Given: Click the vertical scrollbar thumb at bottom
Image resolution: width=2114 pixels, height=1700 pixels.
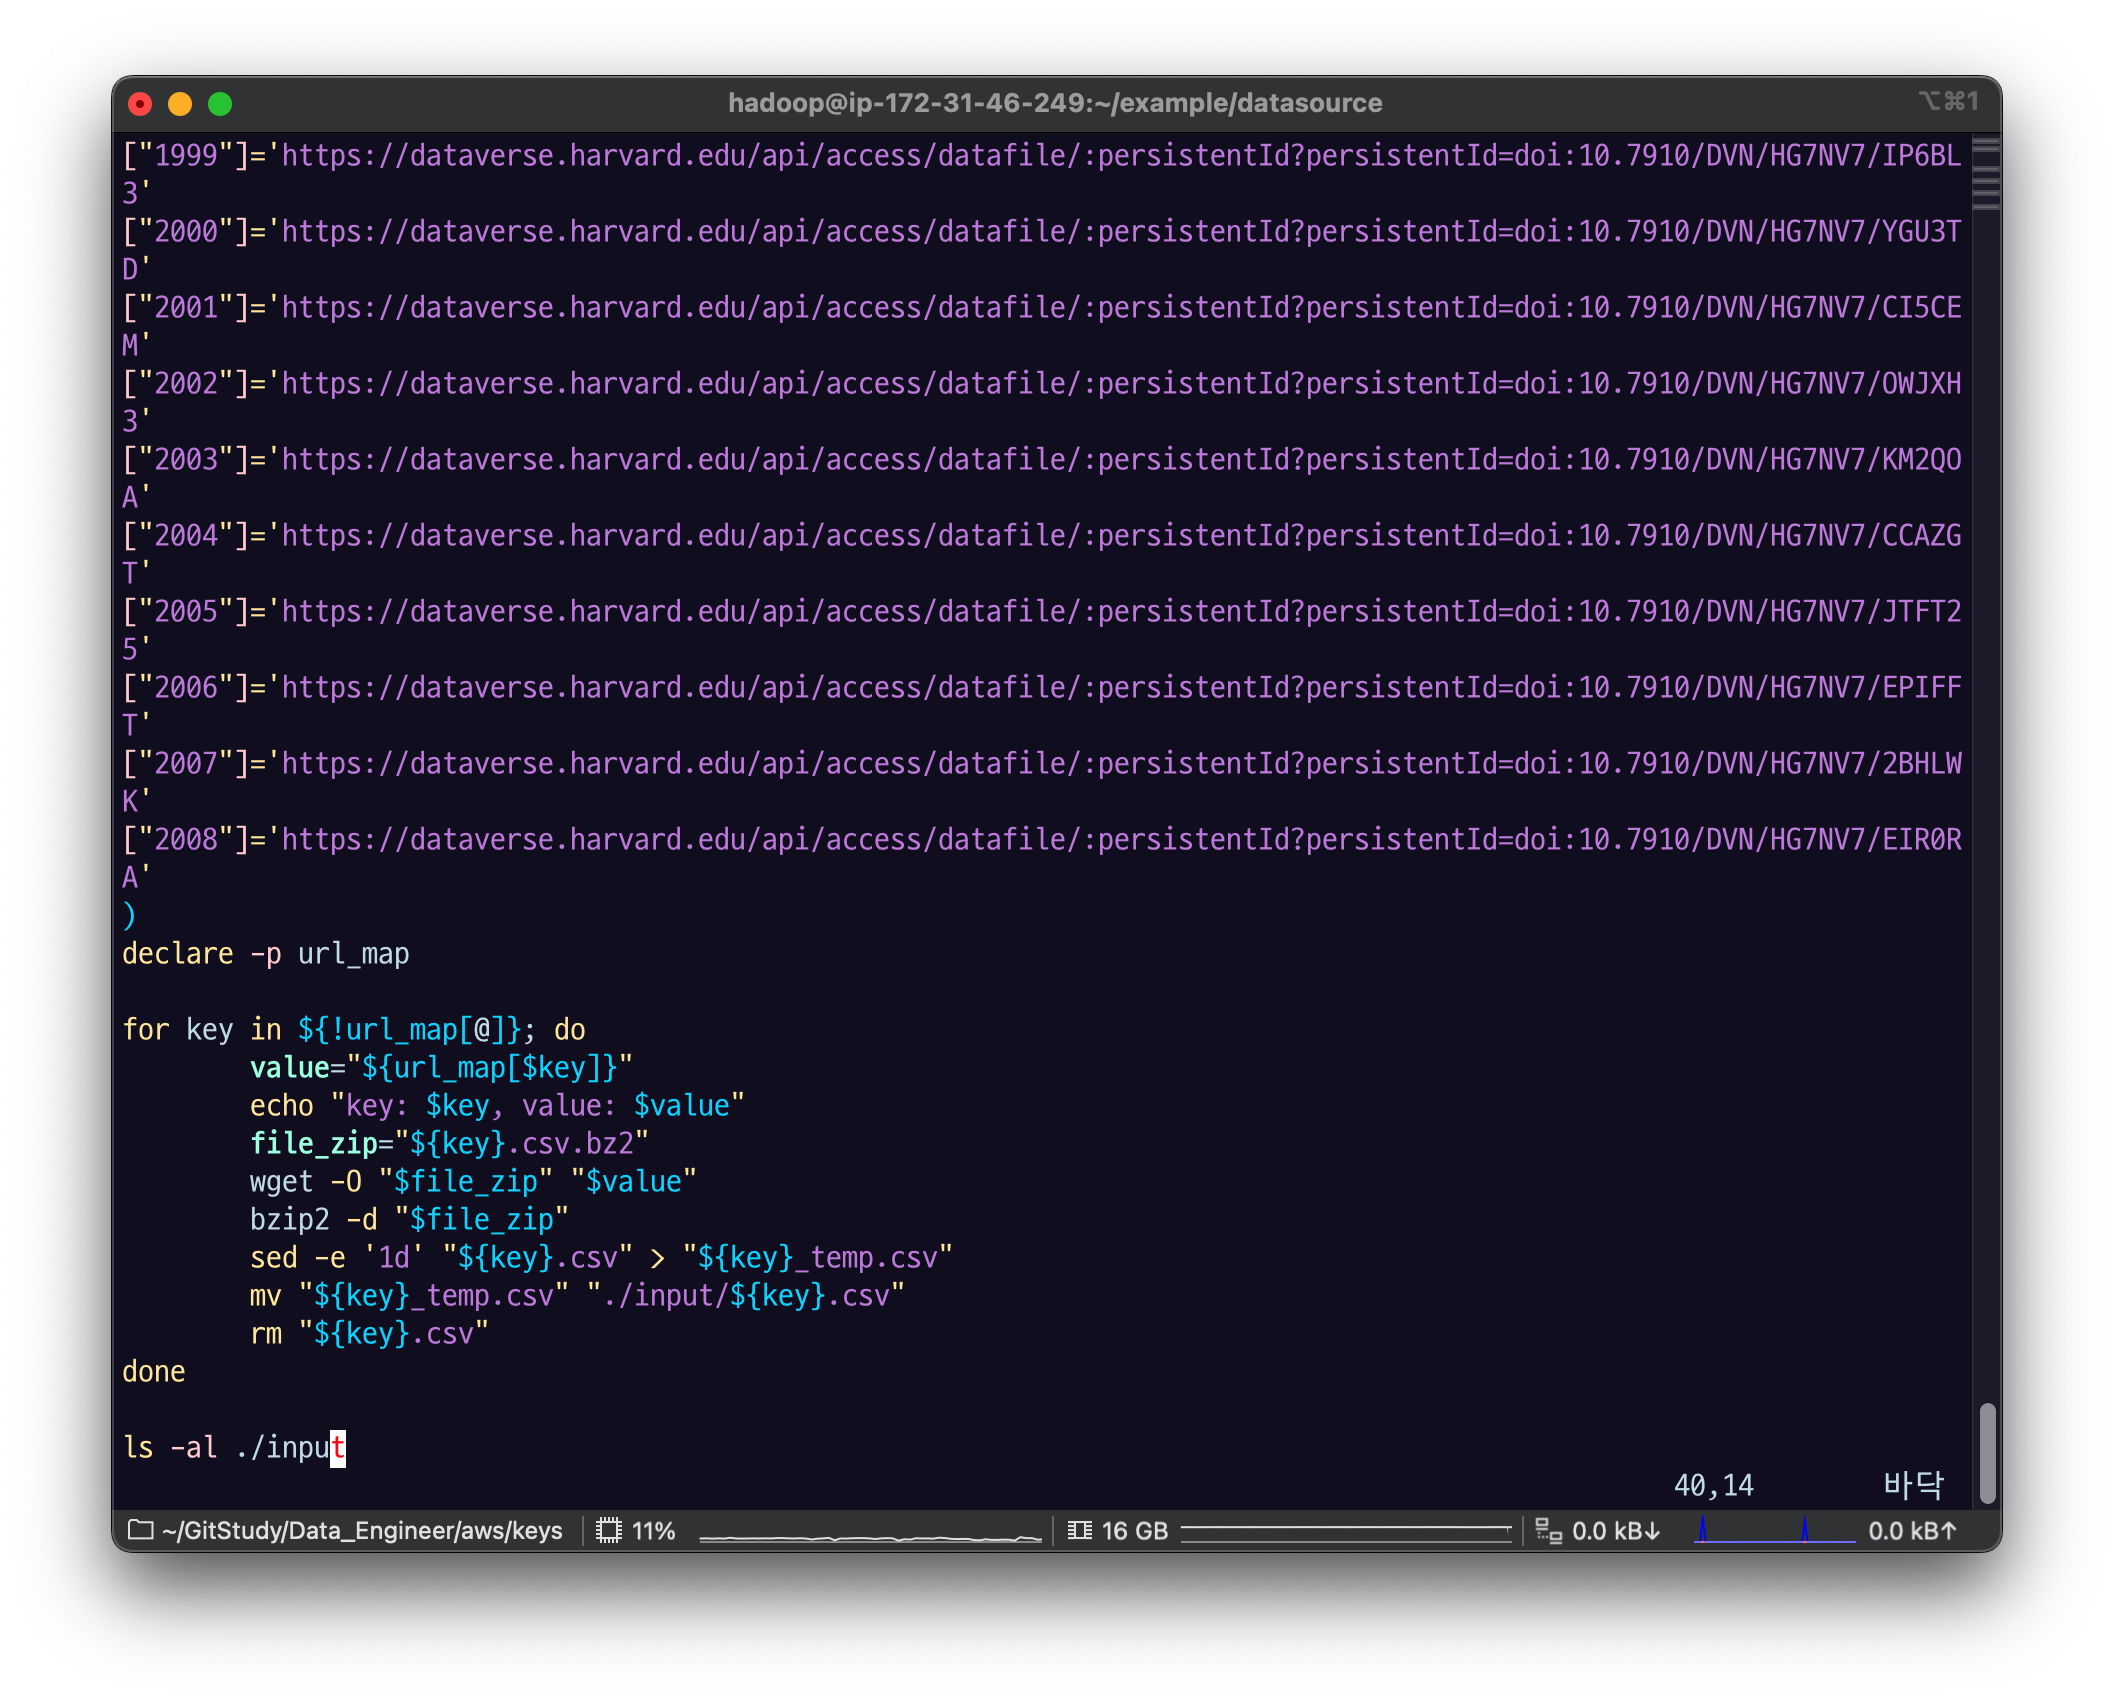Looking at the screenshot, I should click(1987, 1453).
